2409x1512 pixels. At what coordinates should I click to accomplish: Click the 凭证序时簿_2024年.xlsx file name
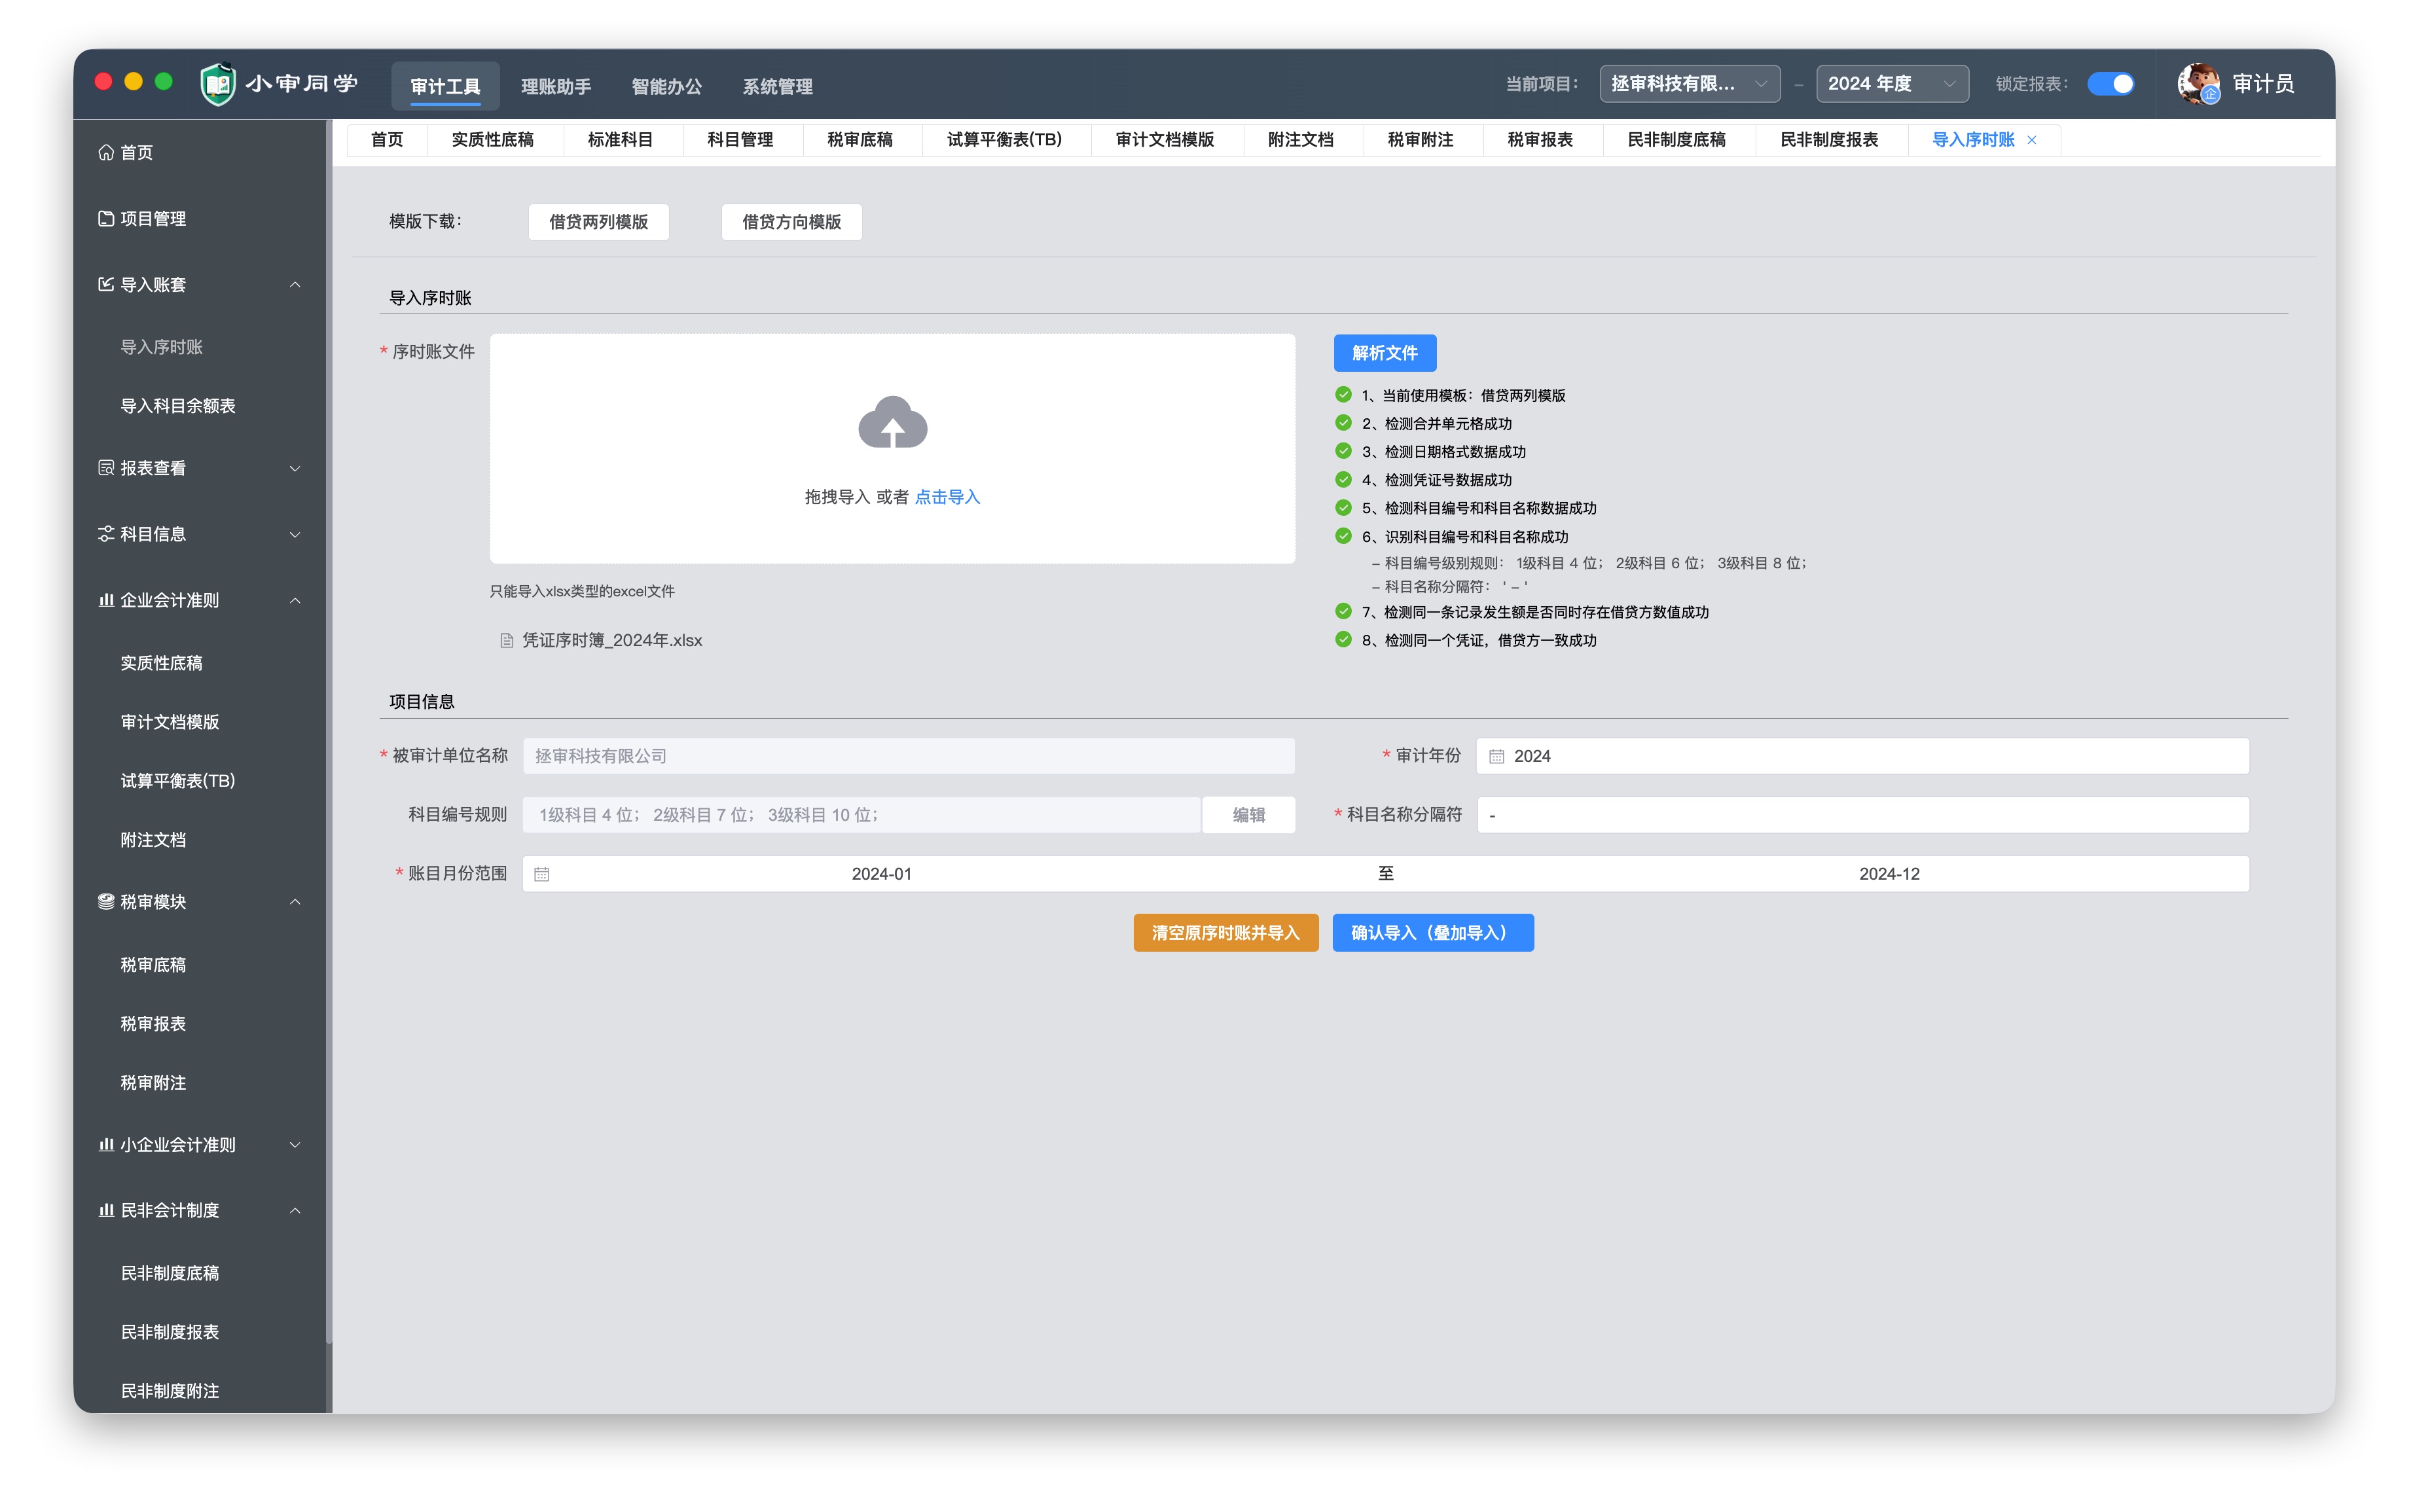(x=612, y=641)
